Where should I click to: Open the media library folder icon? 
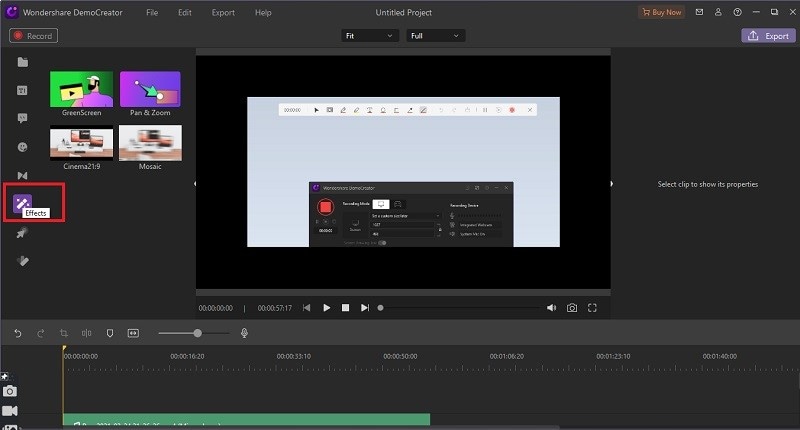click(22, 62)
